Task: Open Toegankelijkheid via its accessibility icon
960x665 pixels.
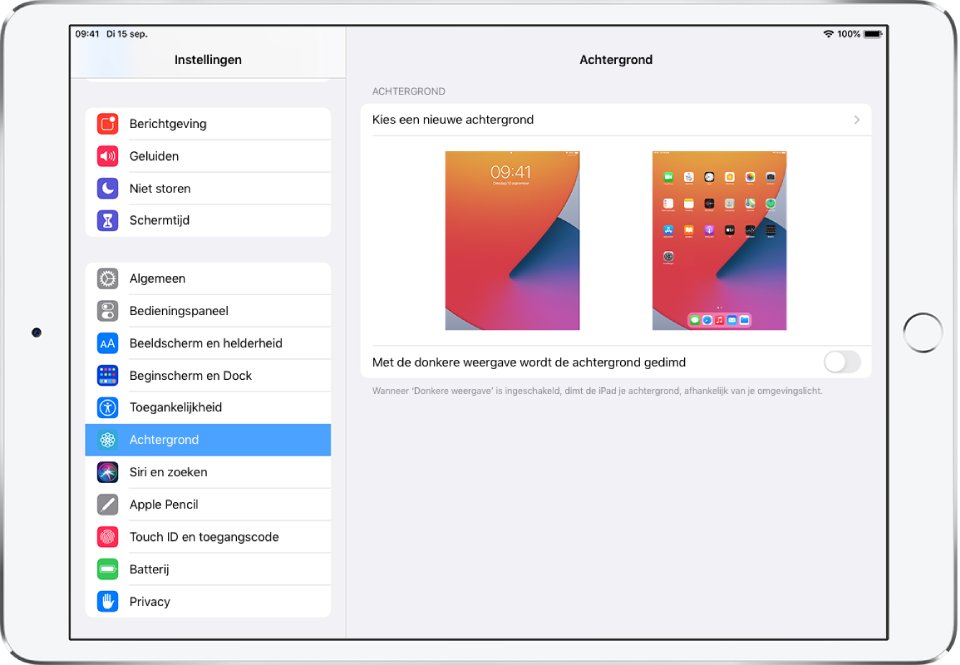Action: 108,407
